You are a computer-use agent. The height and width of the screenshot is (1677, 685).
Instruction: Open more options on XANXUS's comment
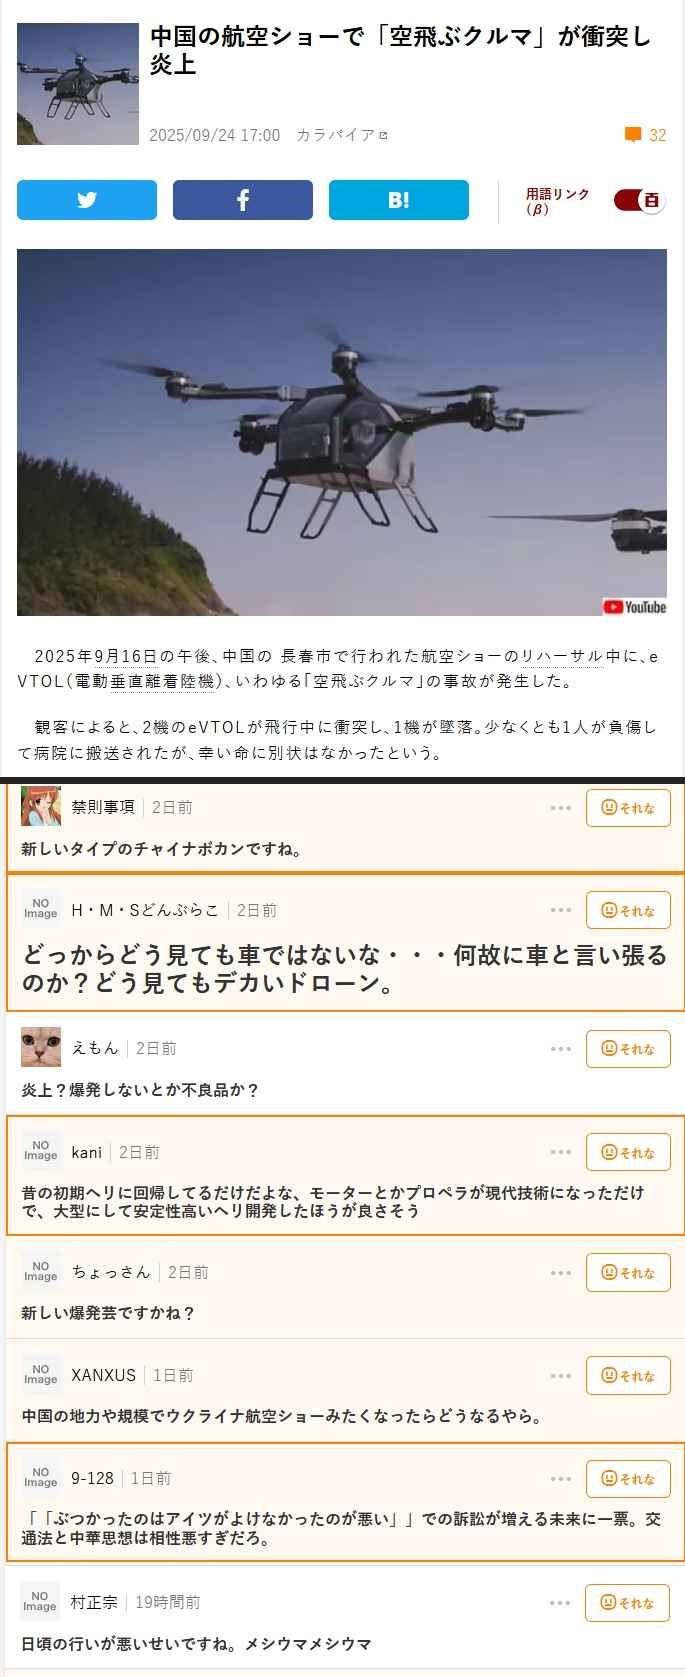tap(561, 1376)
